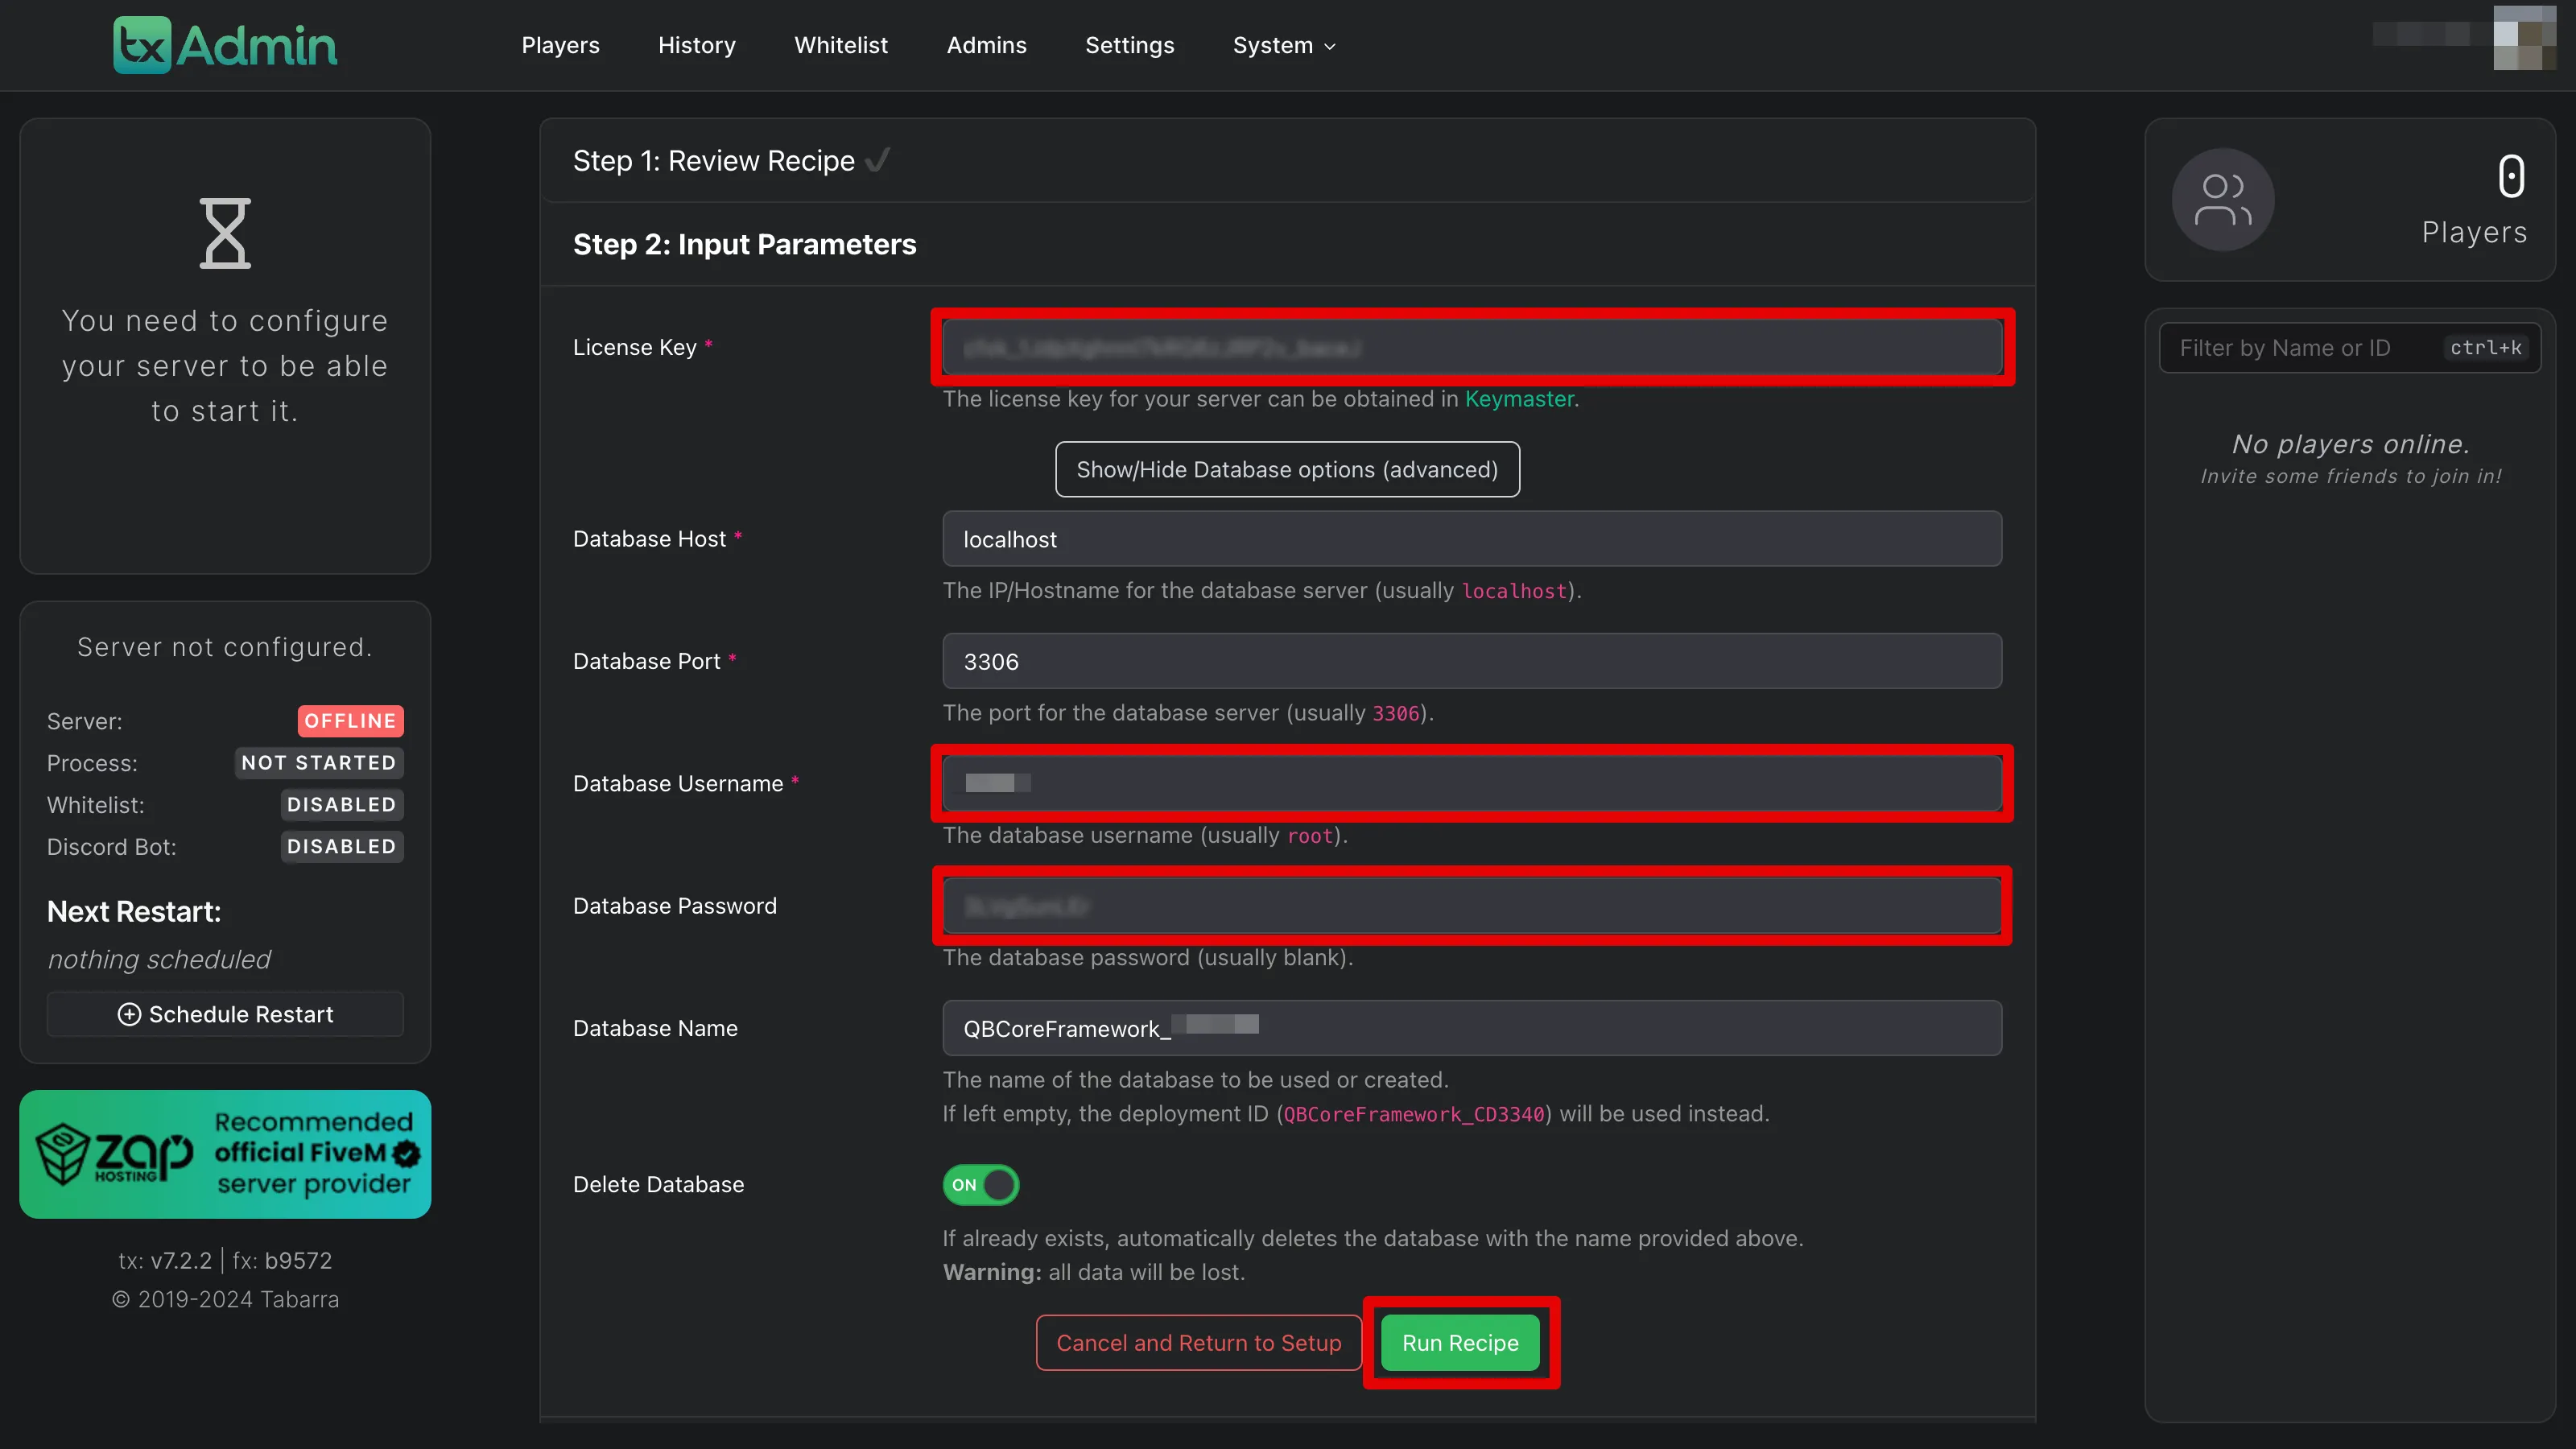2576x1449 pixels.
Task: Click the Admins tab
Action: pos(985,44)
